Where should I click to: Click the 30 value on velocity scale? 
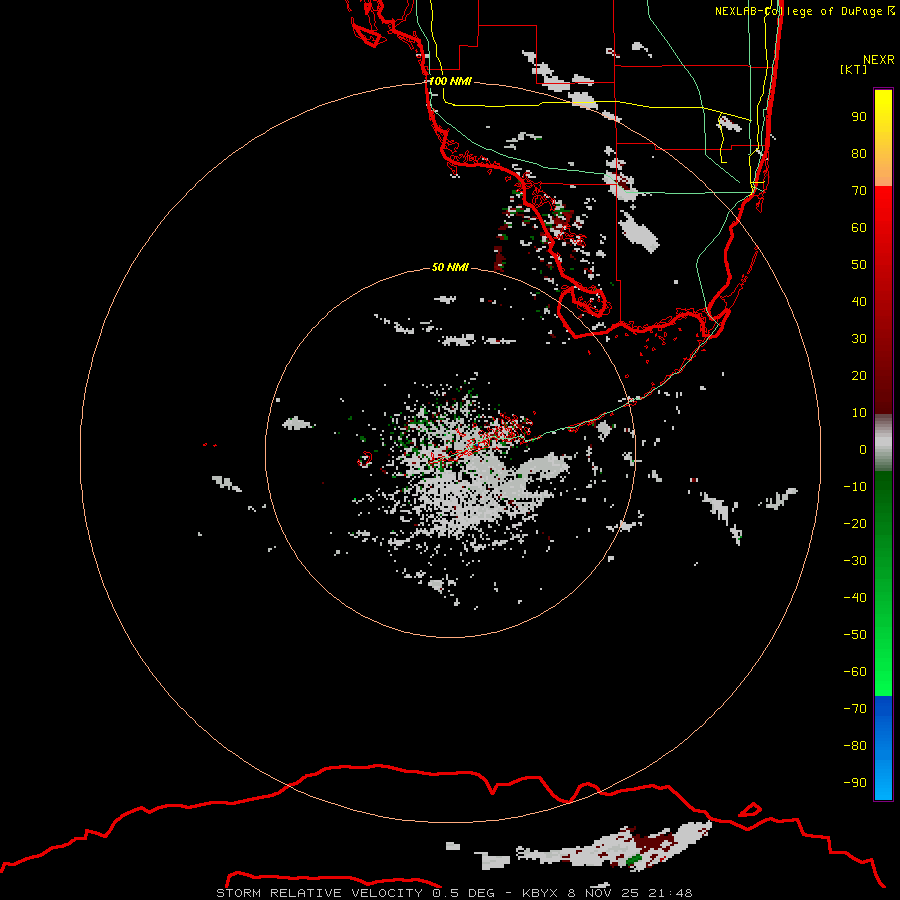tap(859, 339)
